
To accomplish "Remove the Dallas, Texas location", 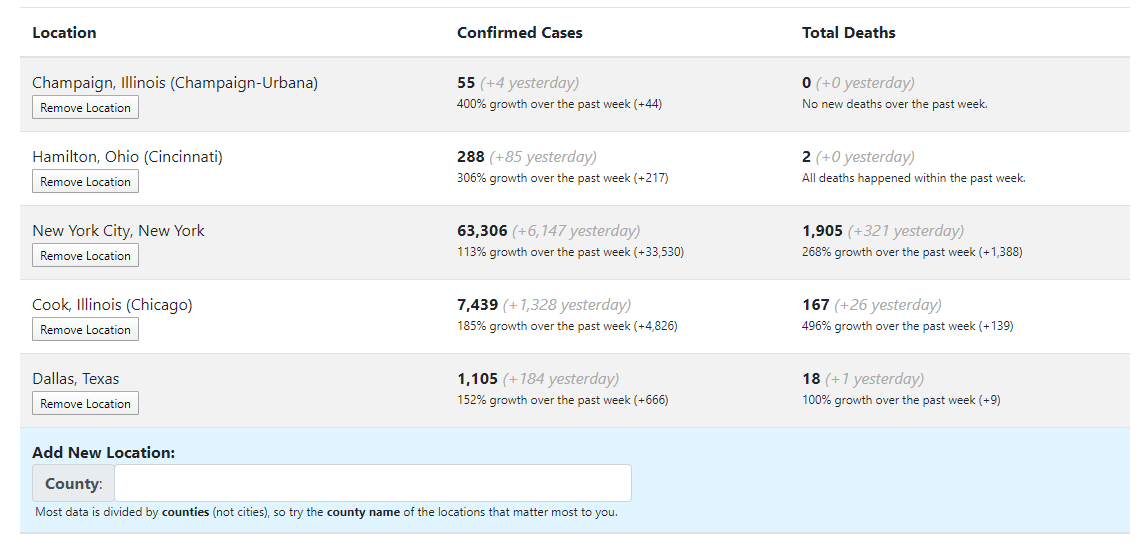I will click(85, 404).
